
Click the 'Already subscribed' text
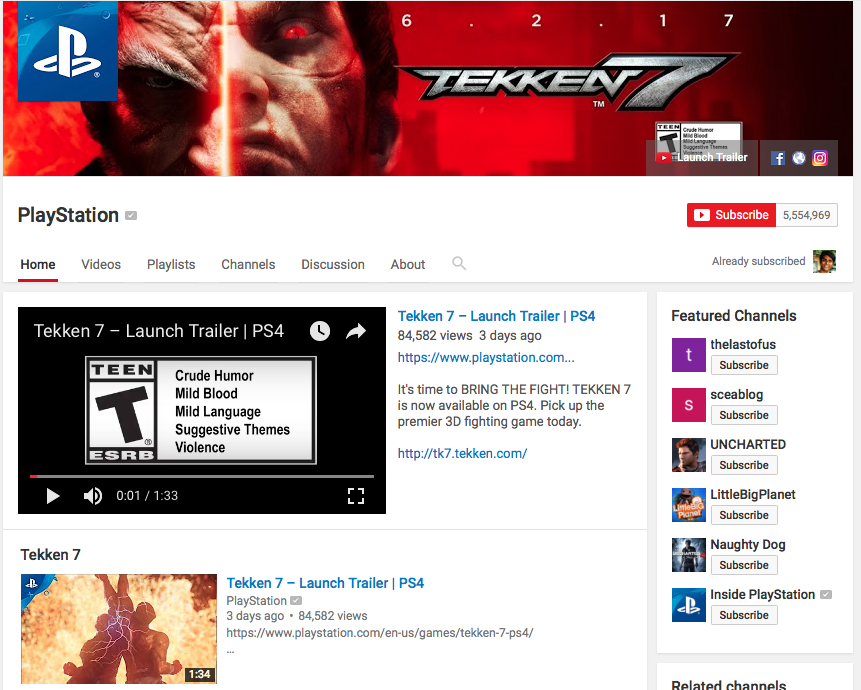pyautogui.click(x=758, y=261)
